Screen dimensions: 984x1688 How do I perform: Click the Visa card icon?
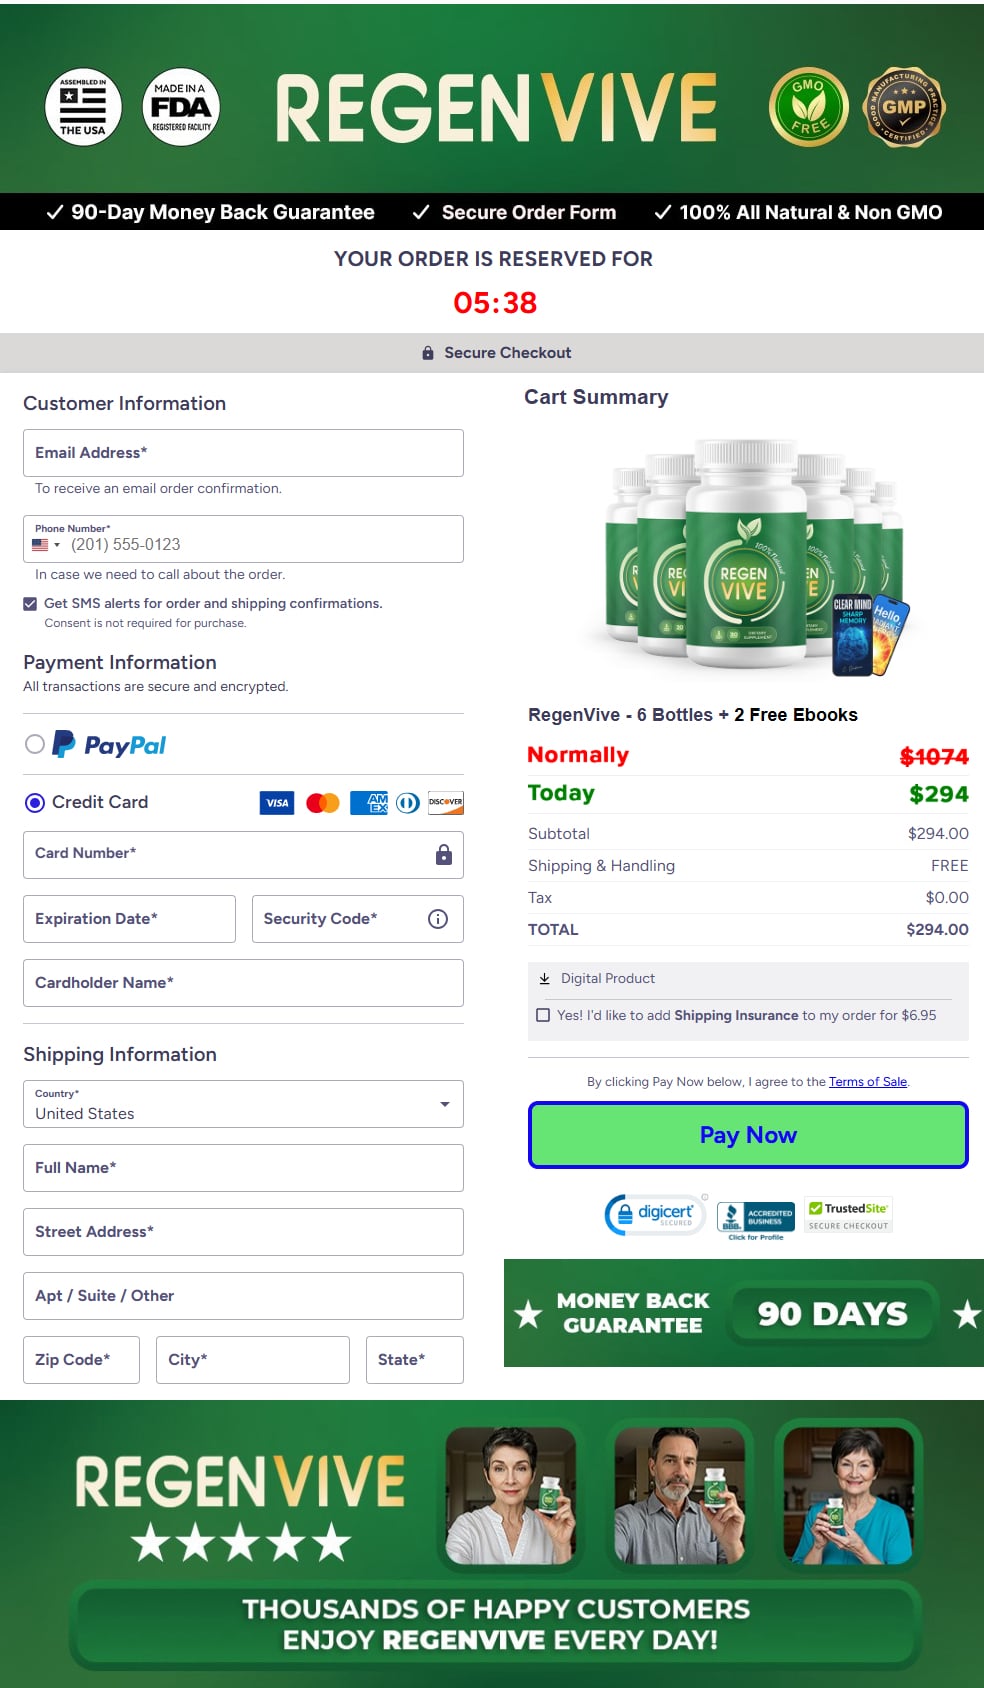[277, 802]
